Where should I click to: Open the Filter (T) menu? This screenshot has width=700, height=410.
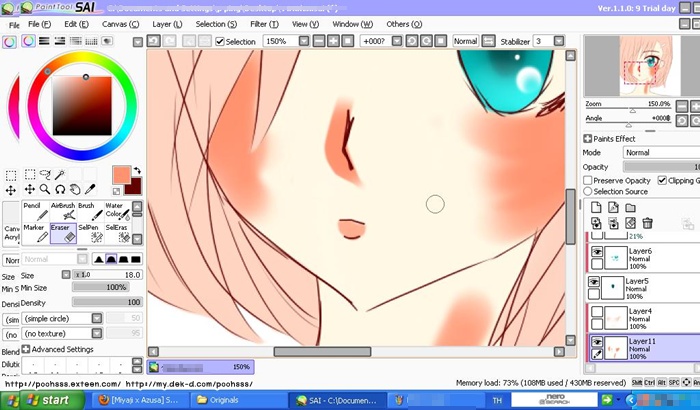click(x=264, y=24)
